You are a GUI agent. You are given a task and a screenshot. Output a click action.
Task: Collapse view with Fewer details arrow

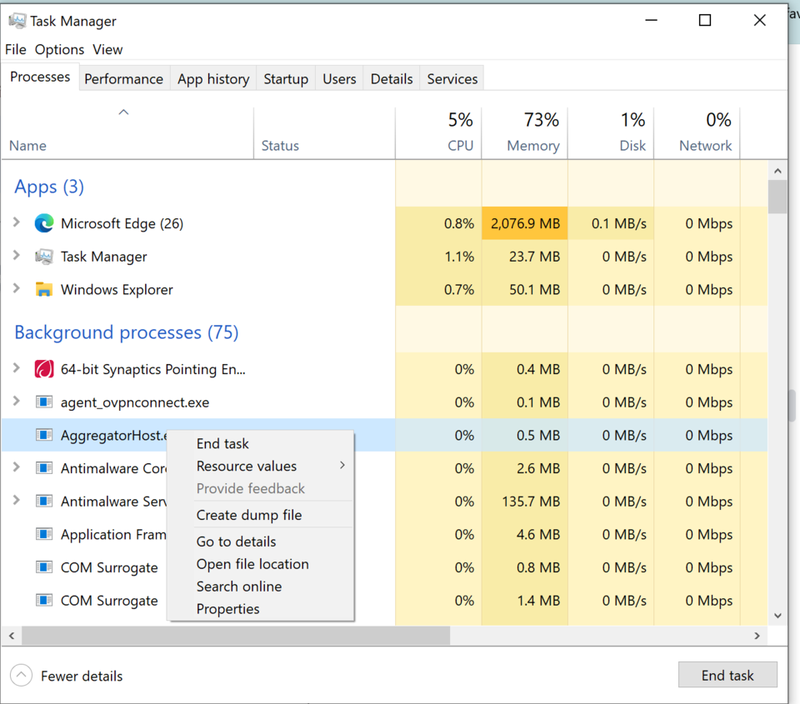21,676
